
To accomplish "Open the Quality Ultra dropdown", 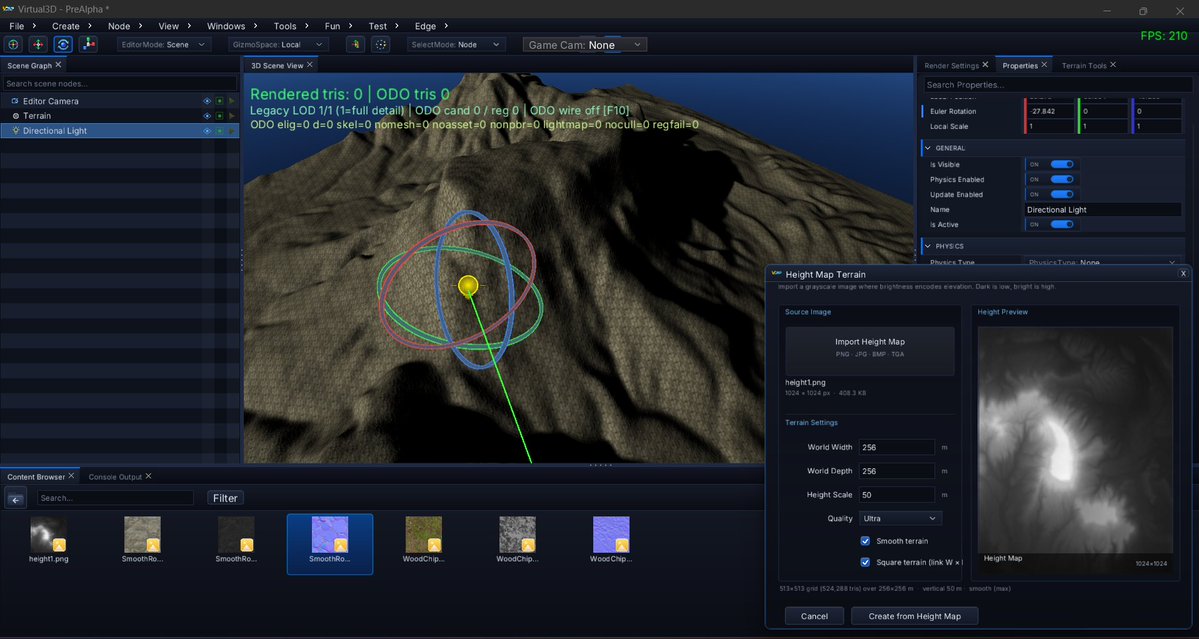I will coord(901,518).
